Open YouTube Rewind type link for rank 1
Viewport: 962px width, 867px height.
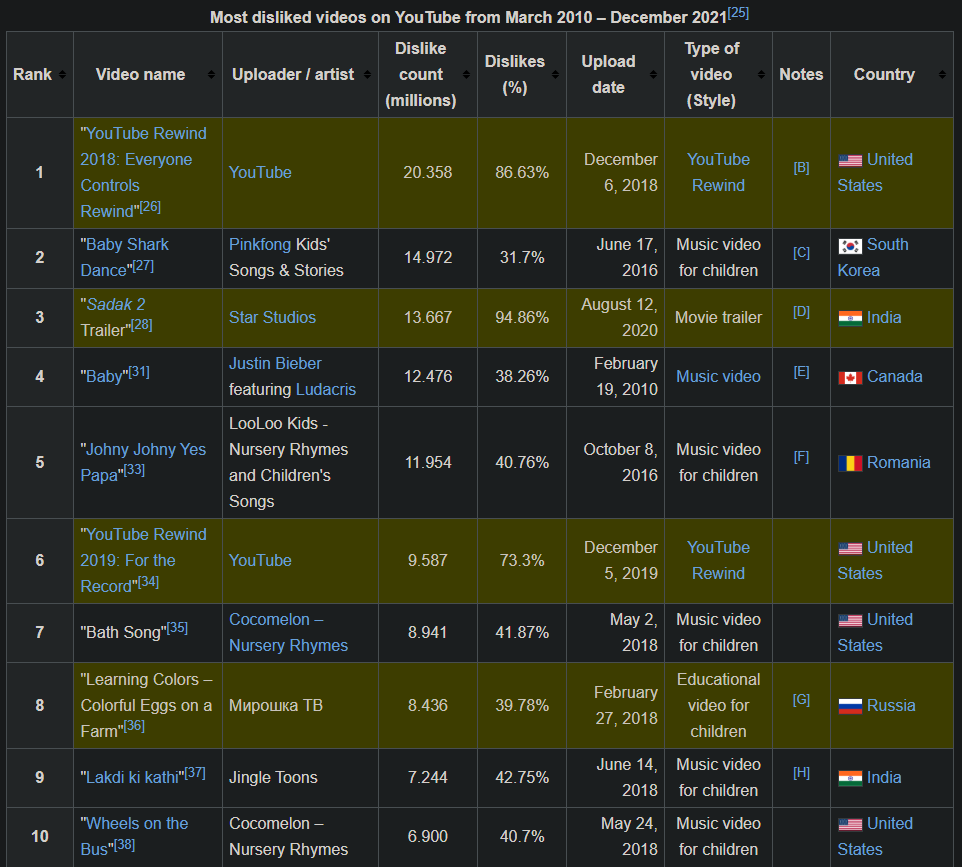(718, 172)
